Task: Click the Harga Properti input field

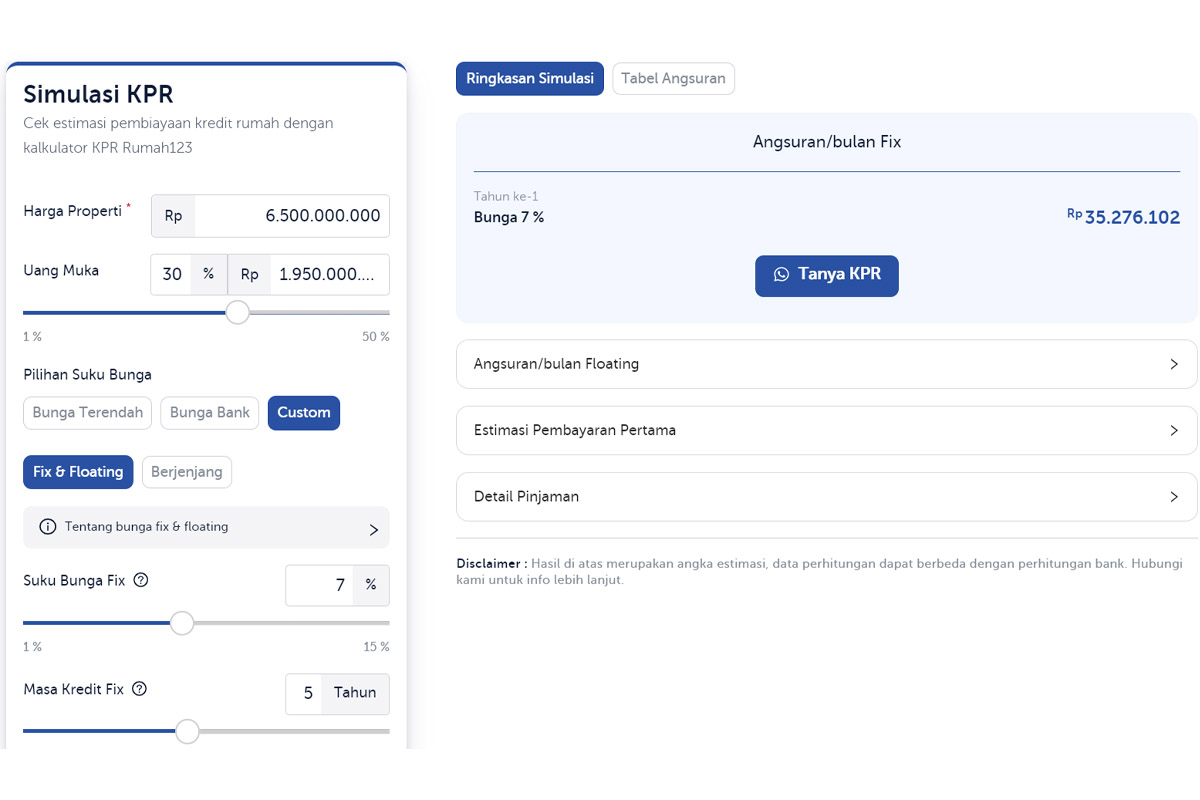Action: 290,216
